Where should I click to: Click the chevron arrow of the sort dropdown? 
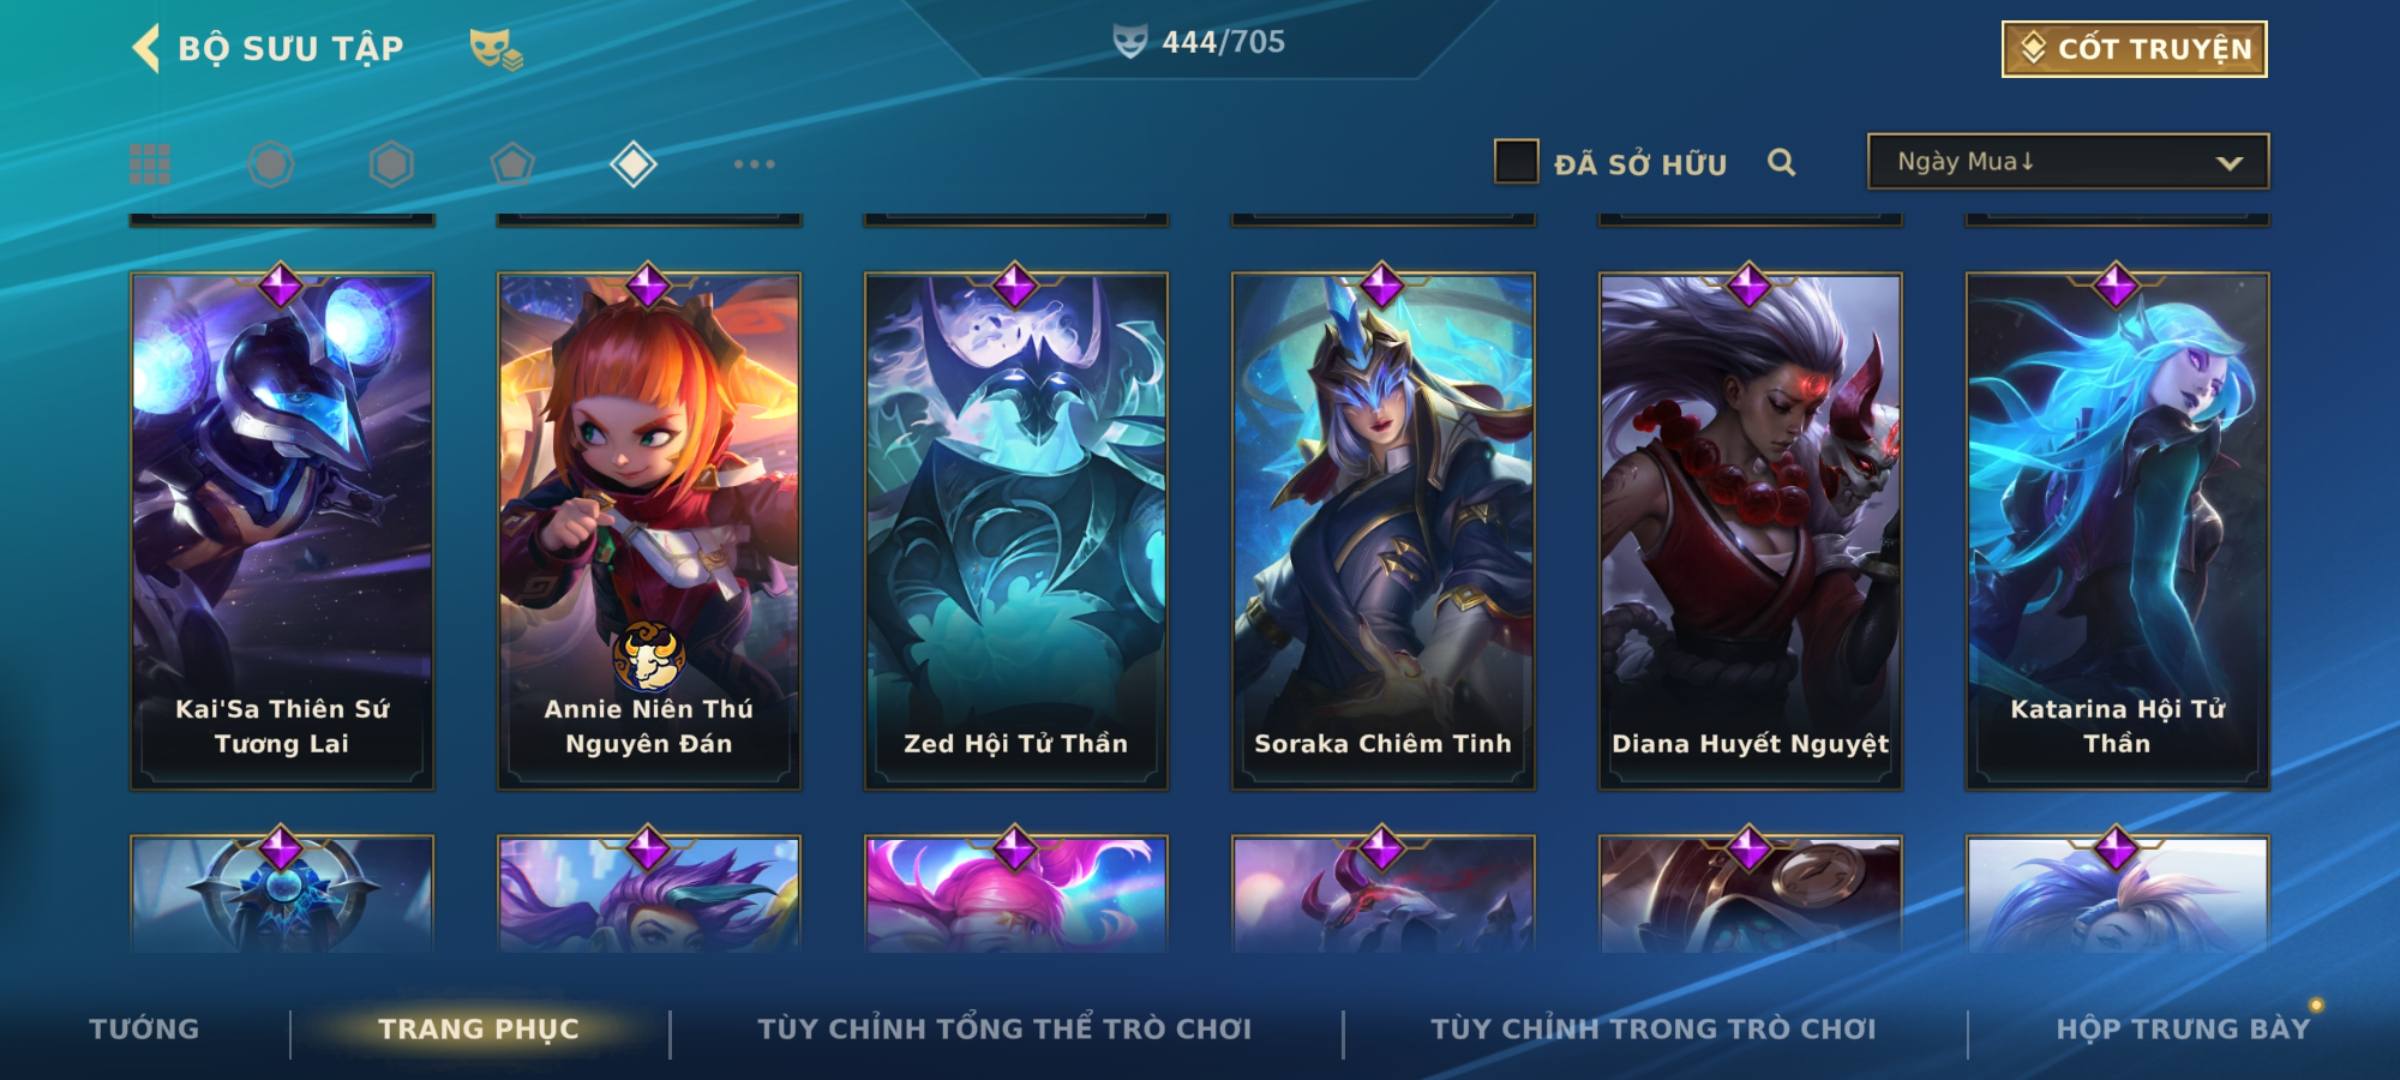pos(2229,163)
